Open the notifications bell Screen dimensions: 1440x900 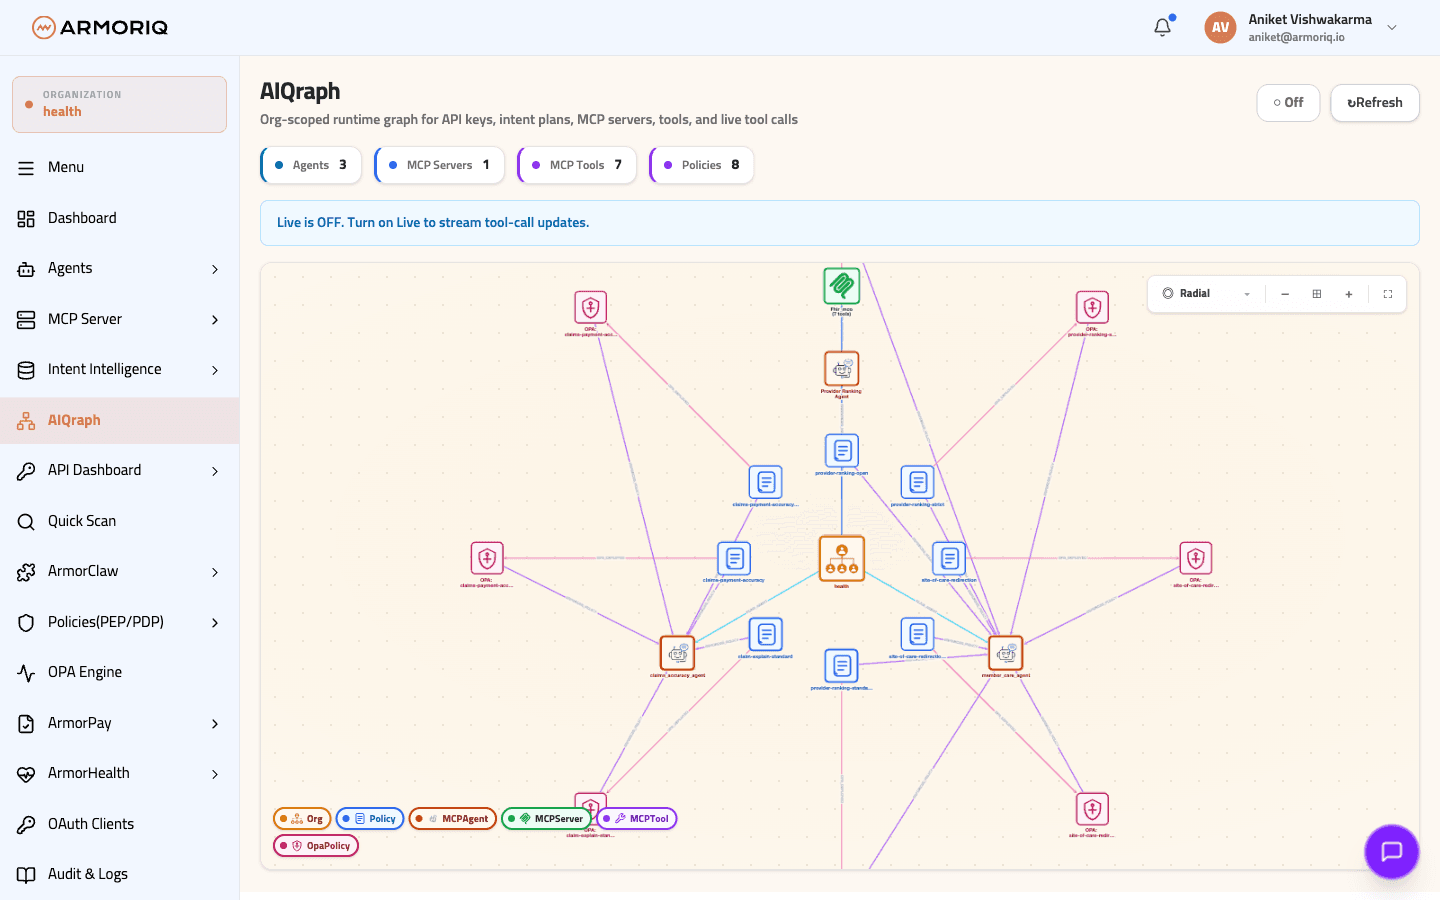1162,27
